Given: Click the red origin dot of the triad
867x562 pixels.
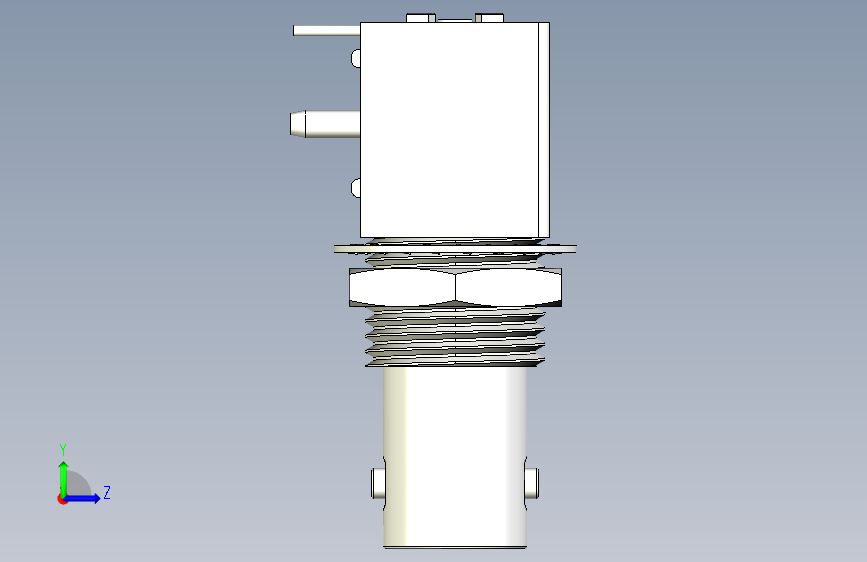Looking at the screenshot, I should click(x=62, y=499).
